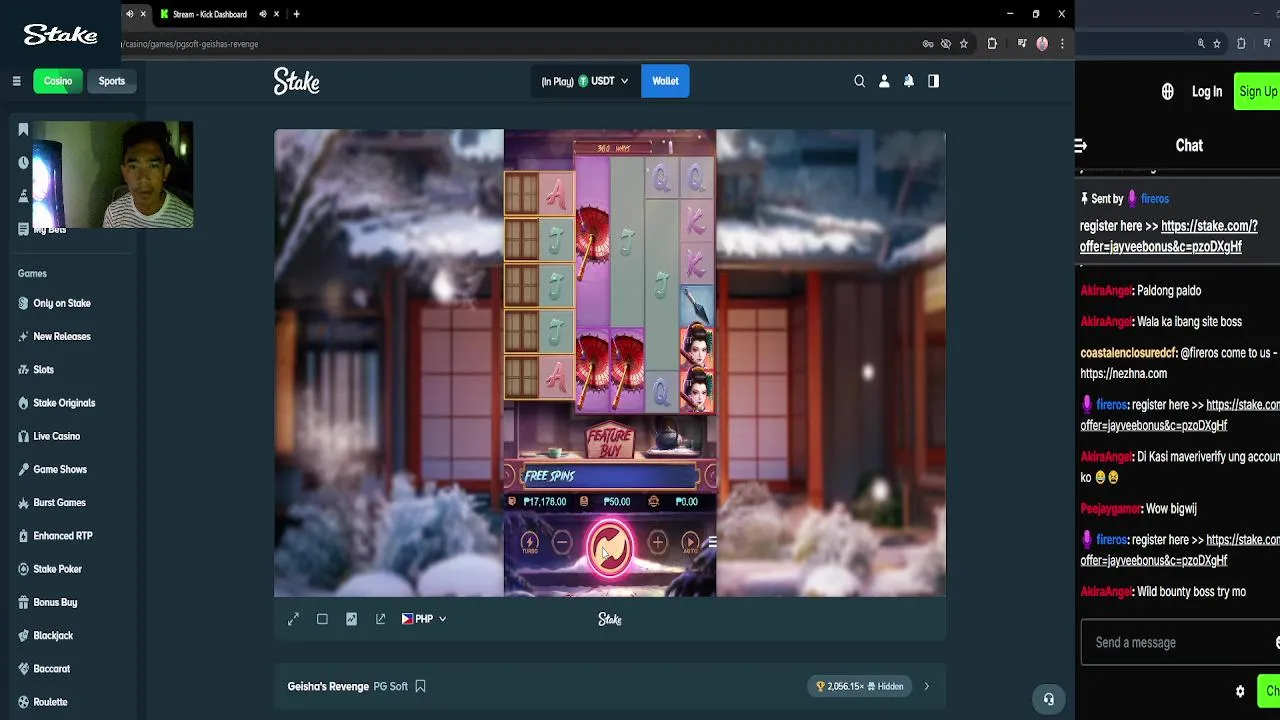
Task: Click the Chrome profile avatar
Action: pyautogui.click(x=1042, y=44)
